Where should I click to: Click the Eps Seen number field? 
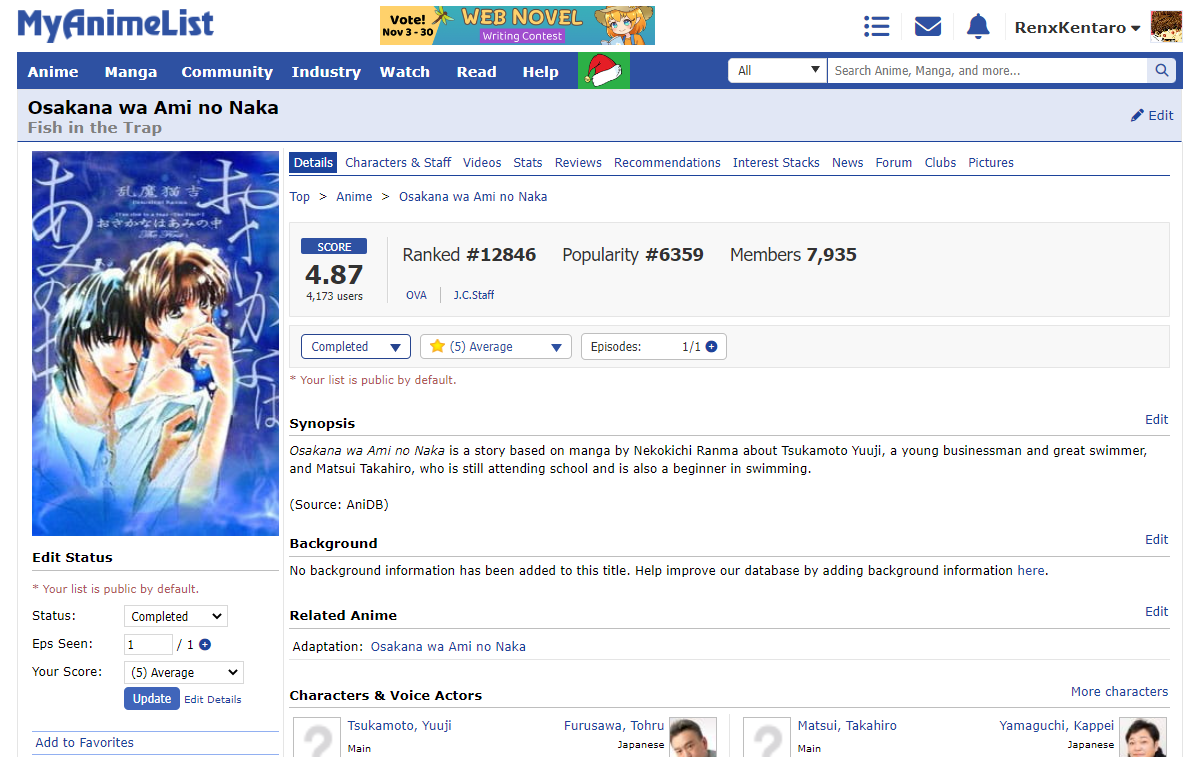[148, 645]
